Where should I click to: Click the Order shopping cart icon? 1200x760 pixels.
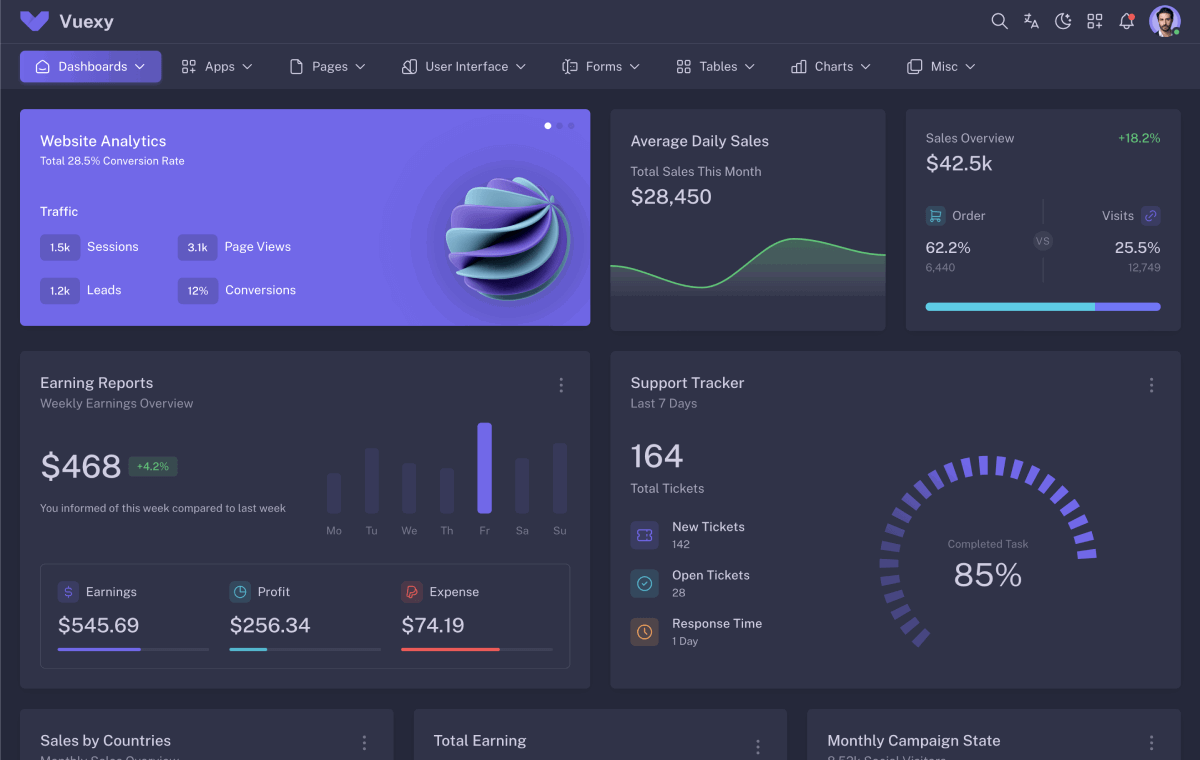click(936, 215)
